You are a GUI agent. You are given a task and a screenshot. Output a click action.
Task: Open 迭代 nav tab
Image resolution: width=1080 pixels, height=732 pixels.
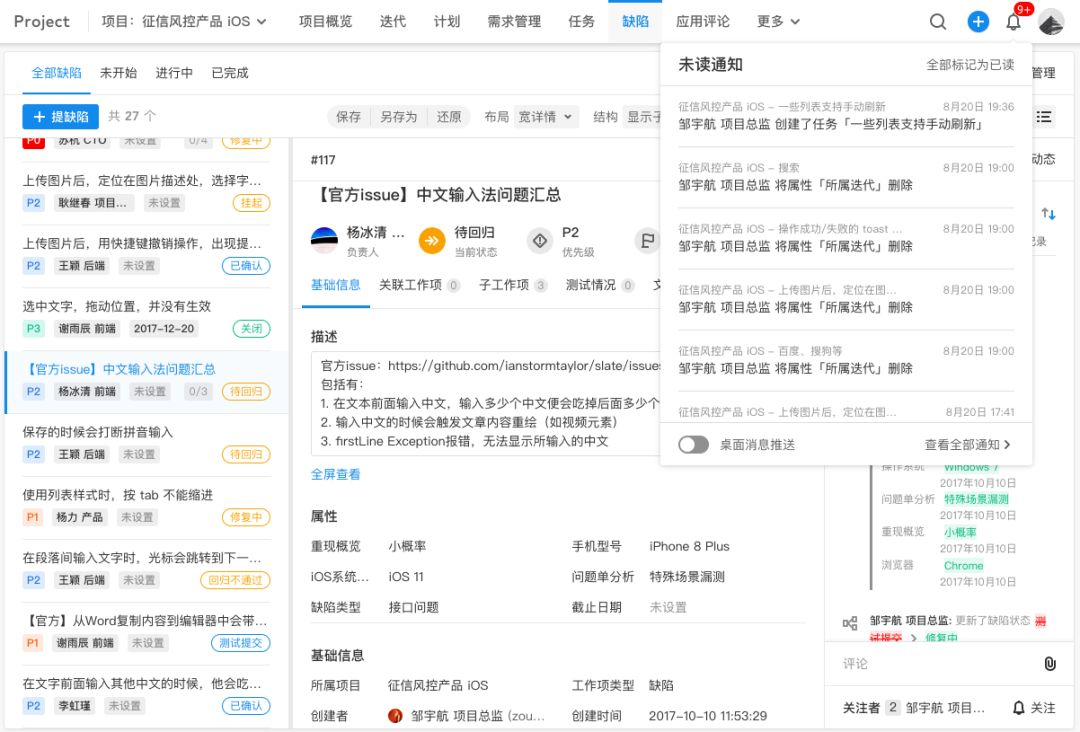pyautogui.click(x=393, y=22)
